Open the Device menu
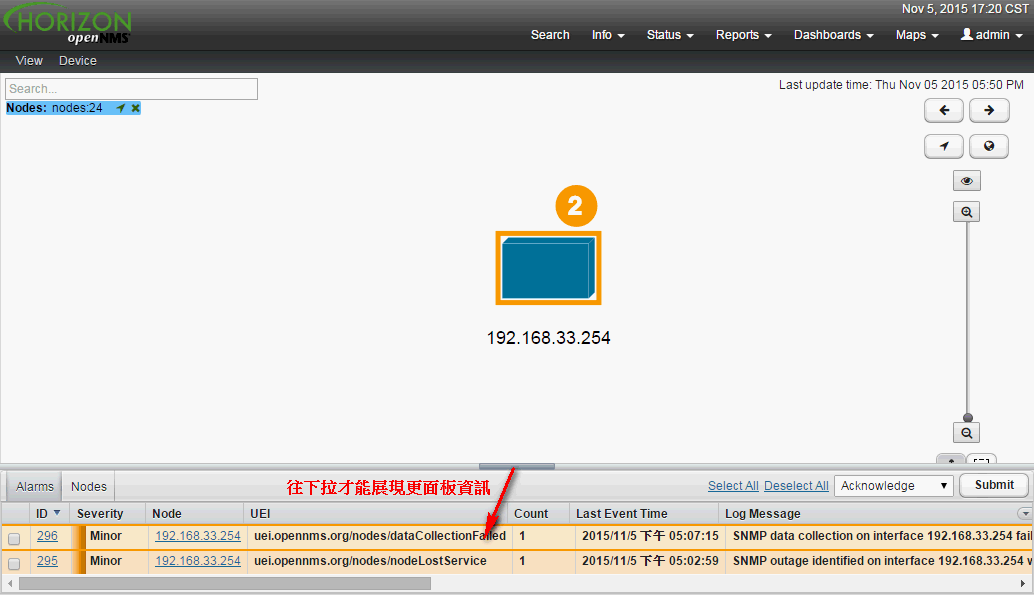1034x595 pixels. 78,61
